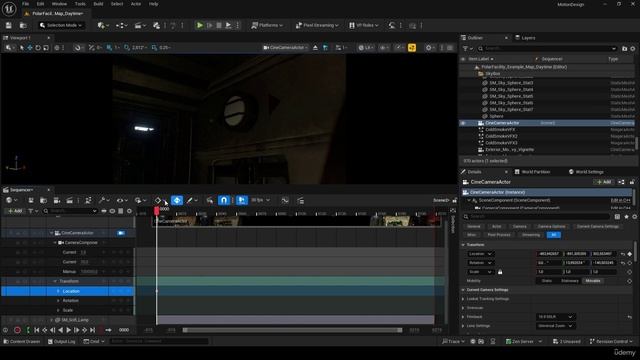Click the Sequencer record button
Screen dimensions: 640x360
(17, 330)
